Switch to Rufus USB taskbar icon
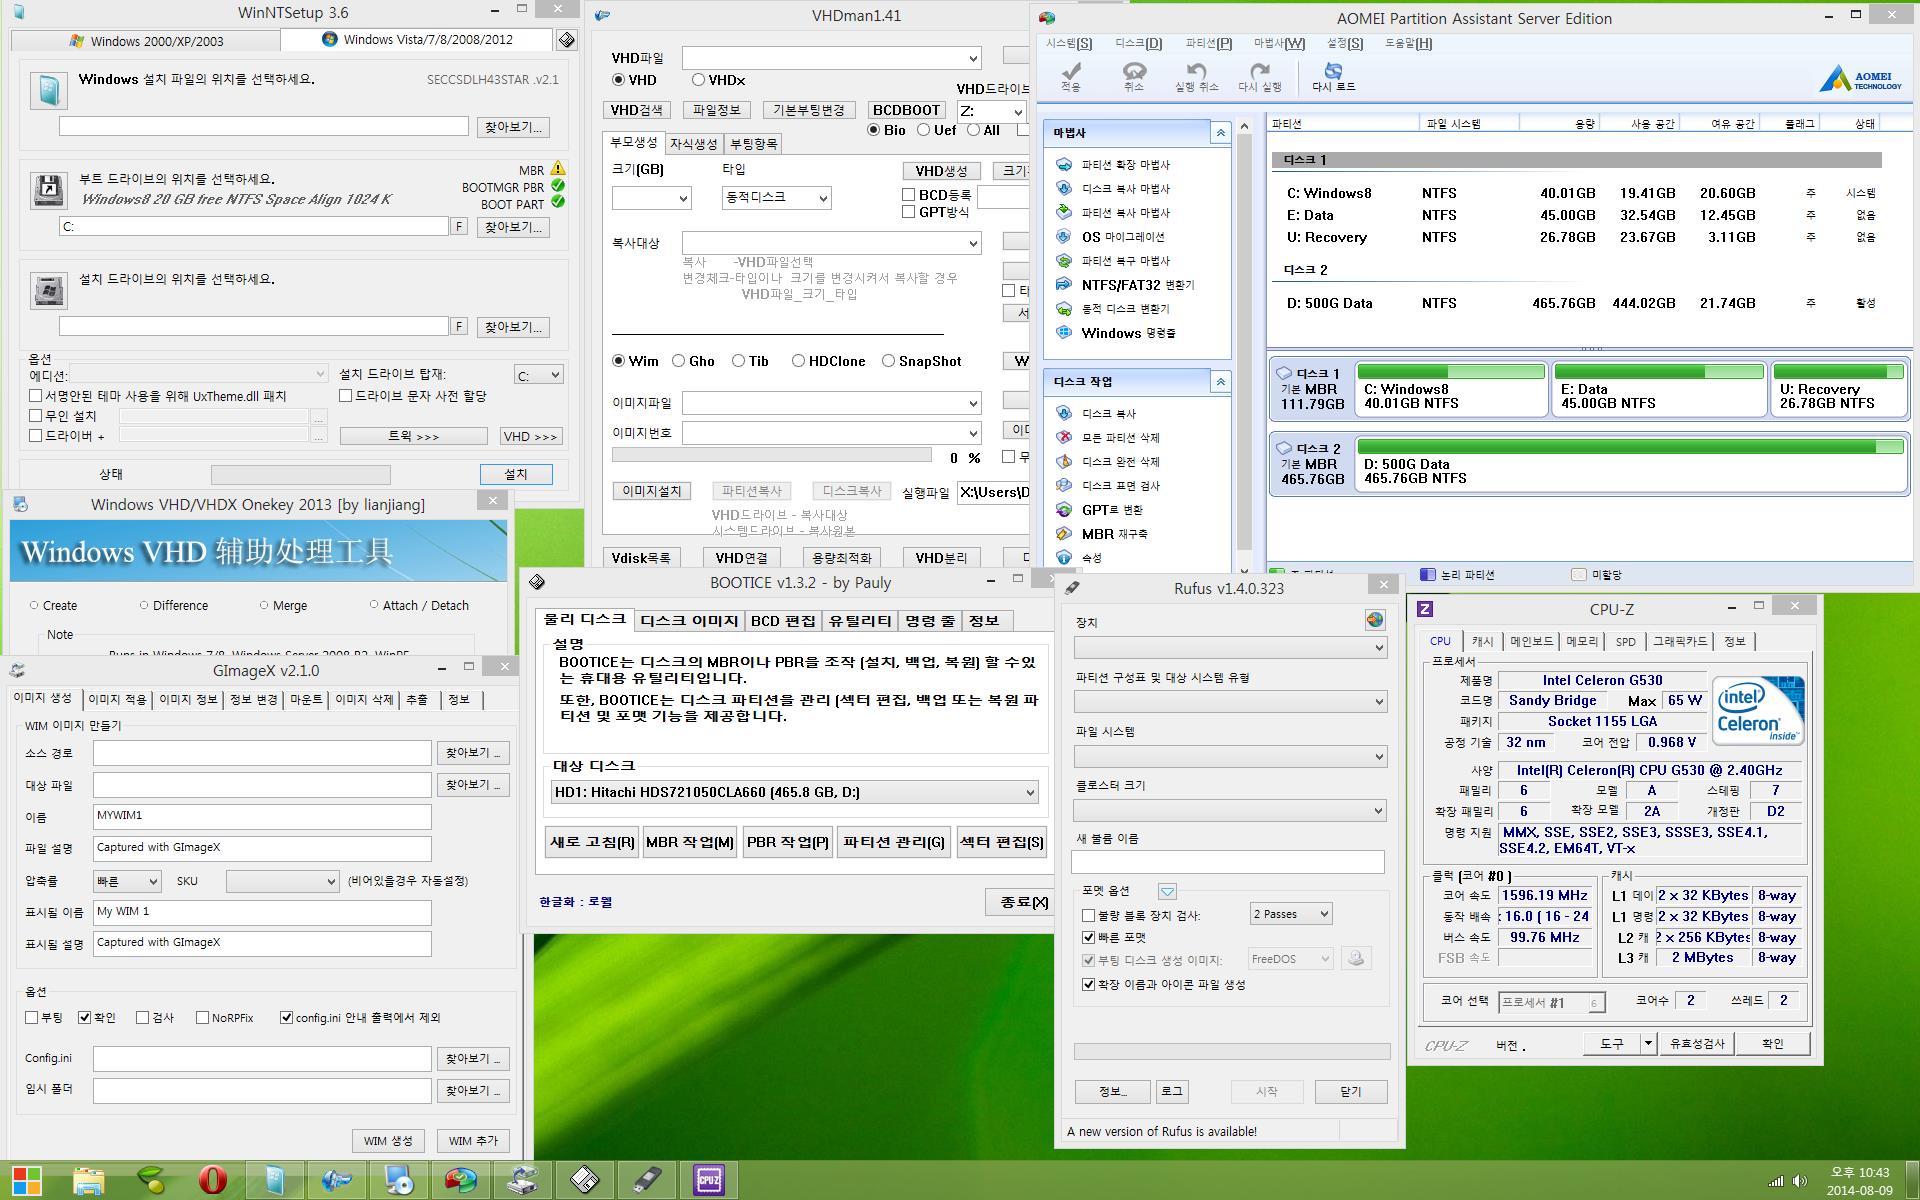Image resolution: width=1920 pixels, height=1200 pixels. tap(647, 1180)
